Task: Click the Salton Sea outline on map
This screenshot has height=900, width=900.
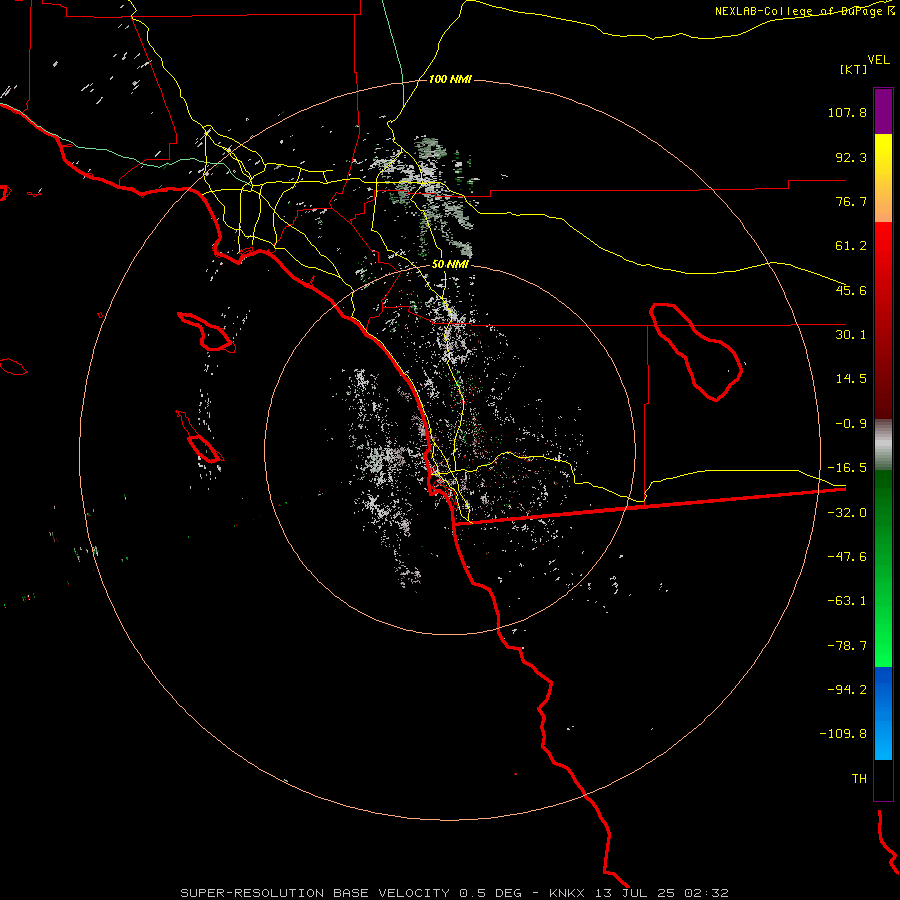Action: pyautogui.click(x=696, y=351)
